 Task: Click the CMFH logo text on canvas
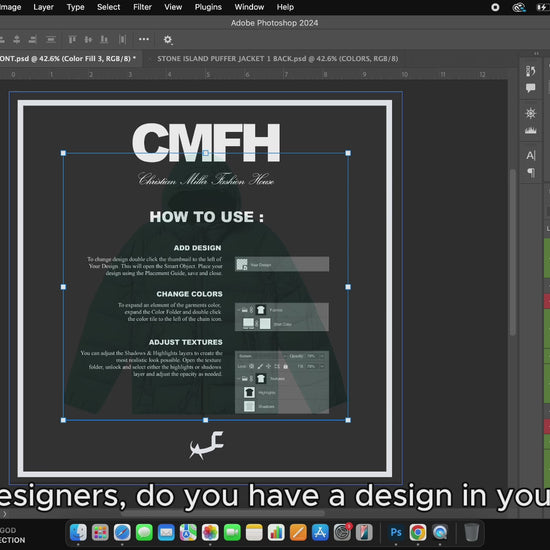pos(206,142)
